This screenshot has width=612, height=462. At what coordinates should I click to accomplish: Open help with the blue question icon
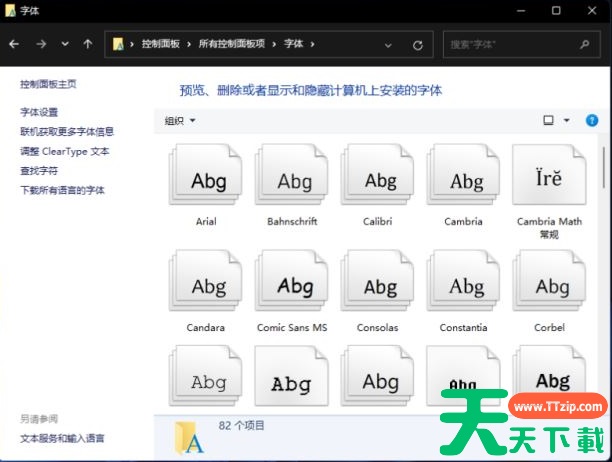pyautogui.click(x=592, y=120)
